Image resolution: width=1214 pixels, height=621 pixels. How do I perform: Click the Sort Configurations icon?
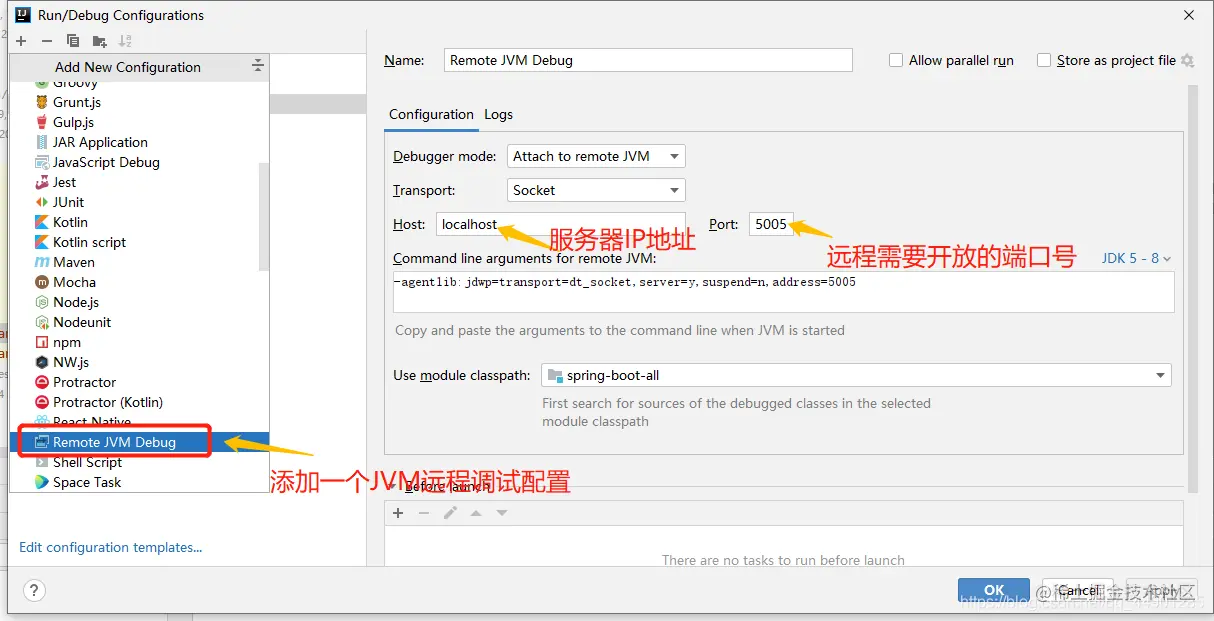click(x=125, y=41)
